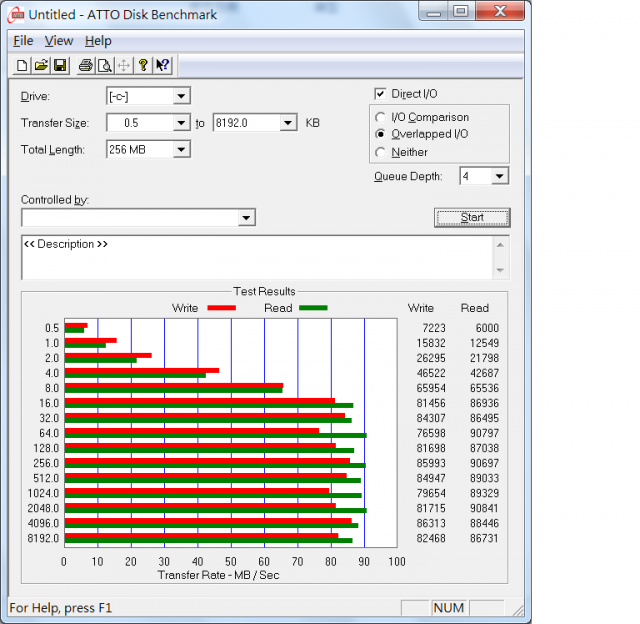The height and width of the screenshot is (624, 640).
Task: Click the yellow question mark About icon
Action: pyautogui.click(x=143, y=65)
